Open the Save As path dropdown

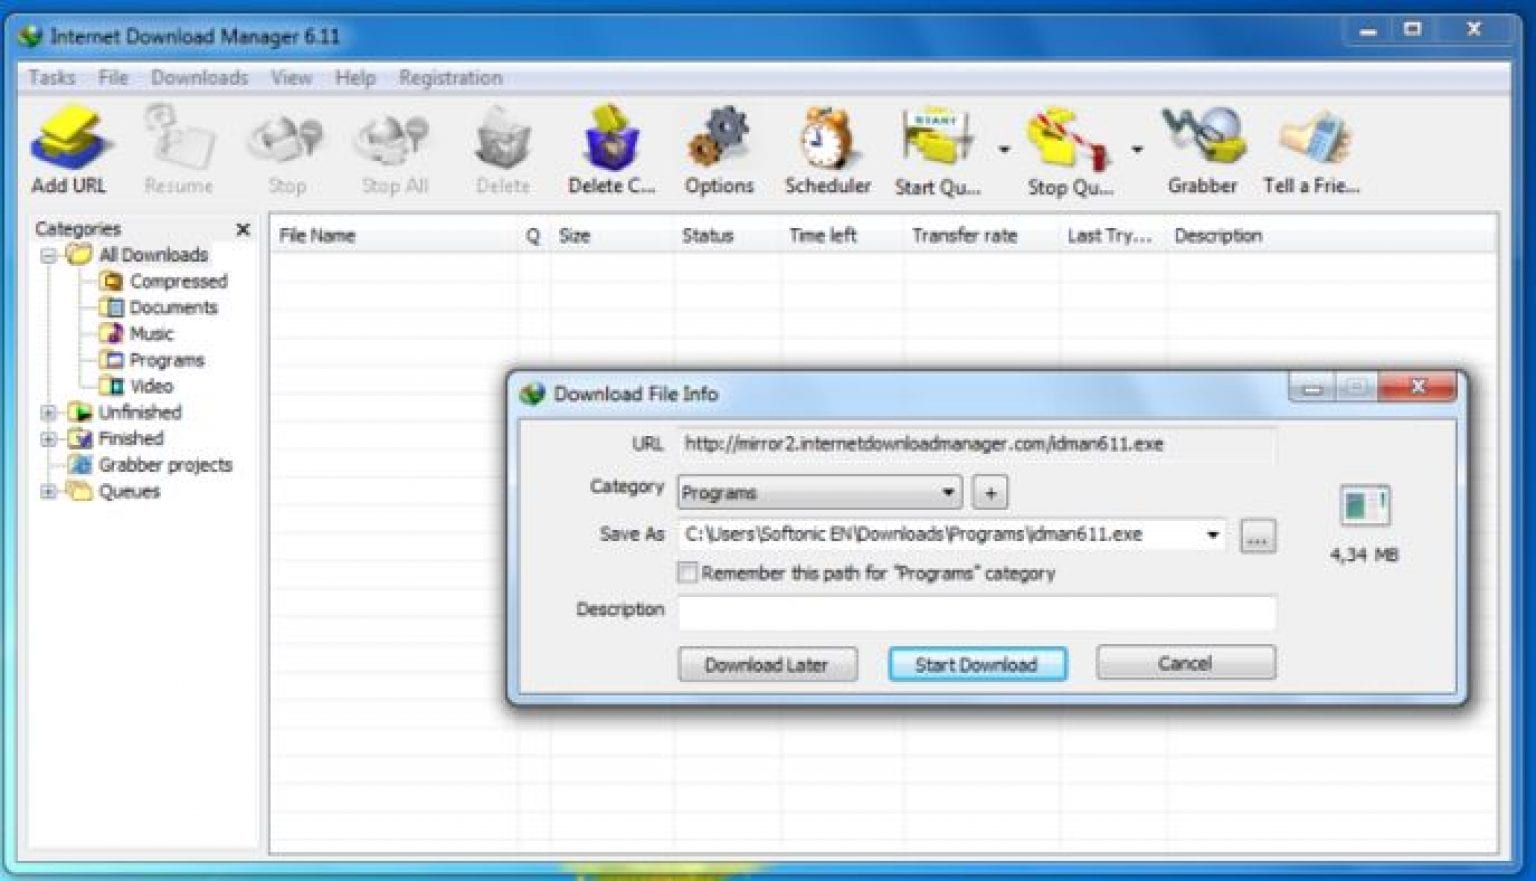(1211, 534)
